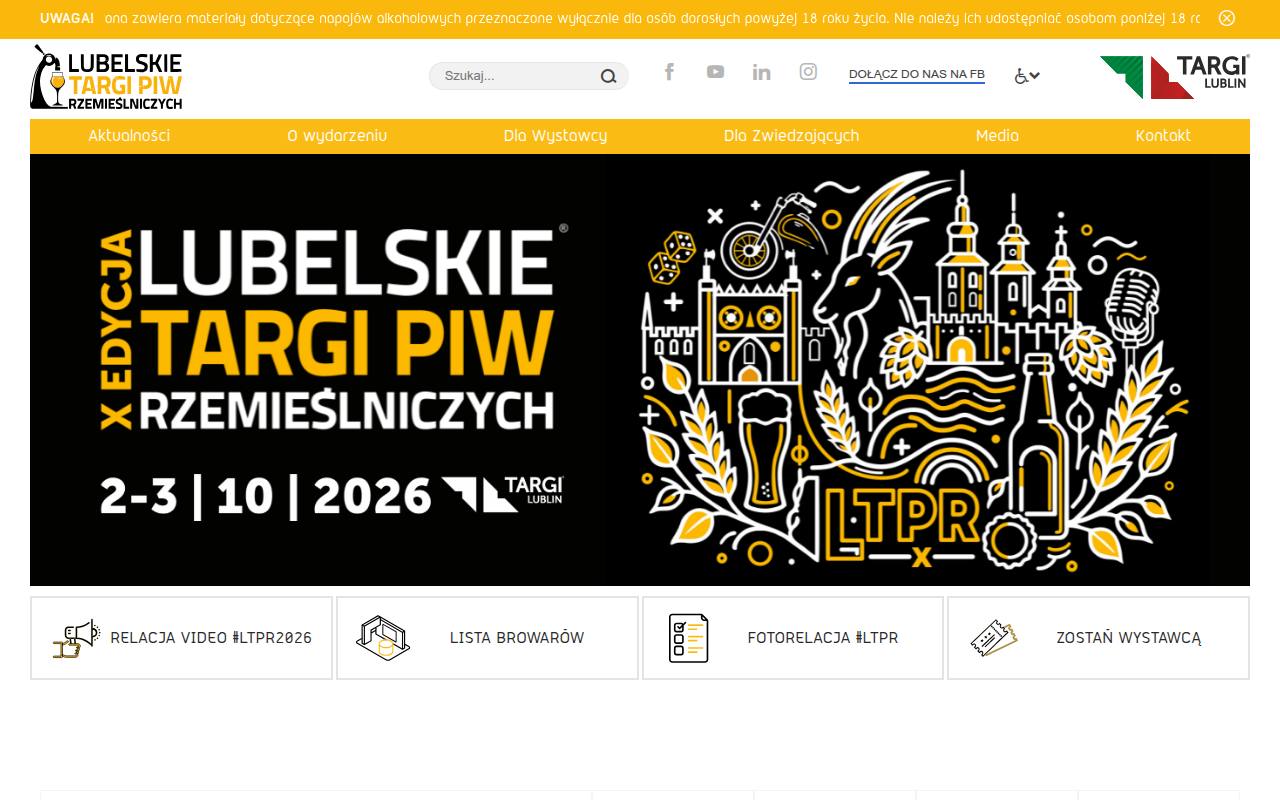The height and width of the screenshot is (800, 1280).
Task: Open the Targi Lublin logo
Action: pos(1175,77)
